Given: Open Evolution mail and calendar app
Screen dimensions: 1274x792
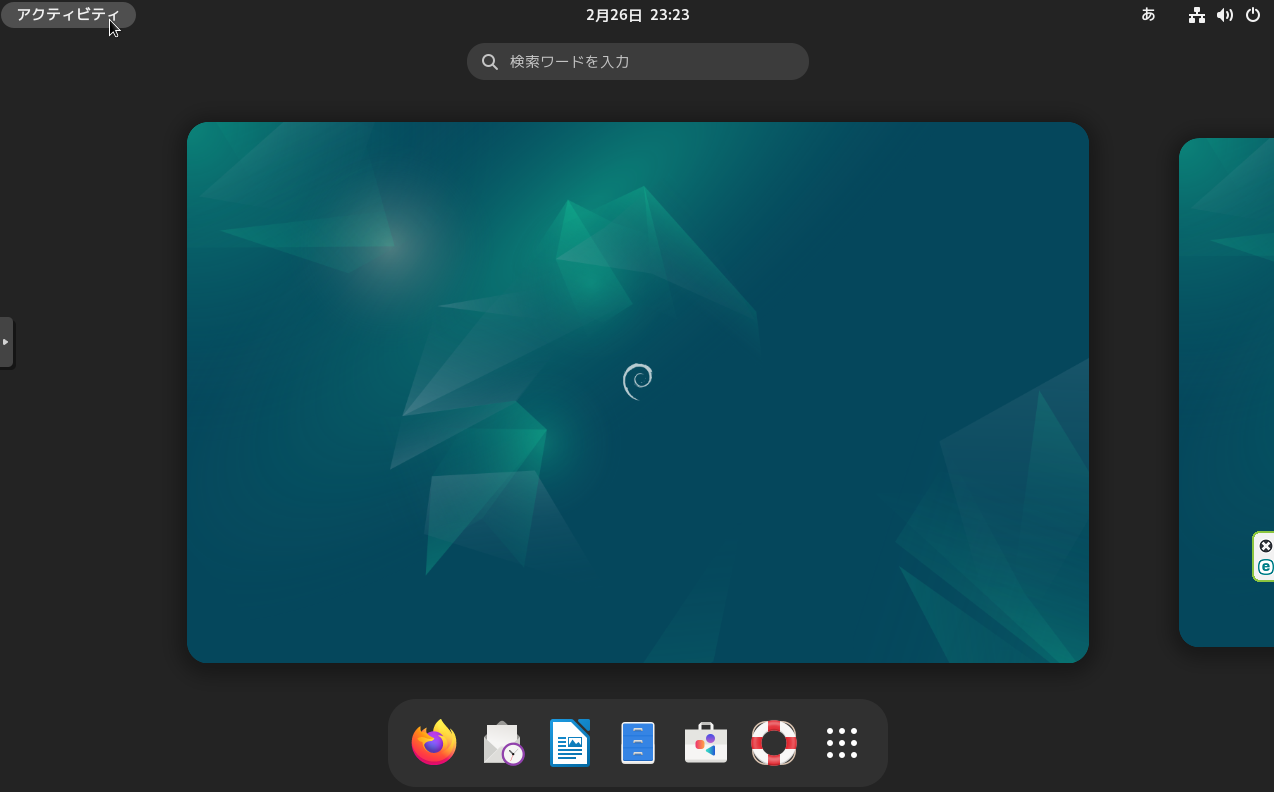Looking at the screenshot, I should (503, 743).
